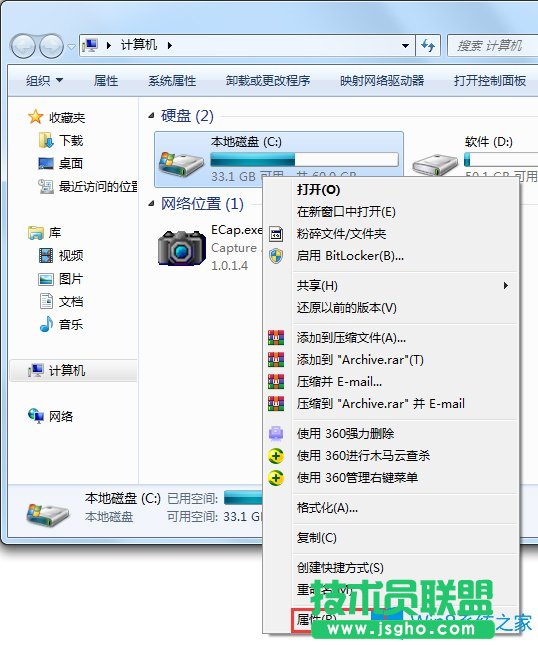This screenshot has height=645, width=538.
Task: Click 打开控制面板 toolbar button
Action: (x=490, y=80)
